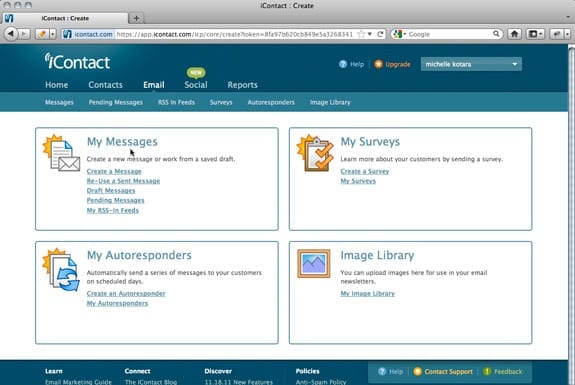Bookmark the page with the star icon
This screenshot has width=575, height=385.
[x=361, y=34]
